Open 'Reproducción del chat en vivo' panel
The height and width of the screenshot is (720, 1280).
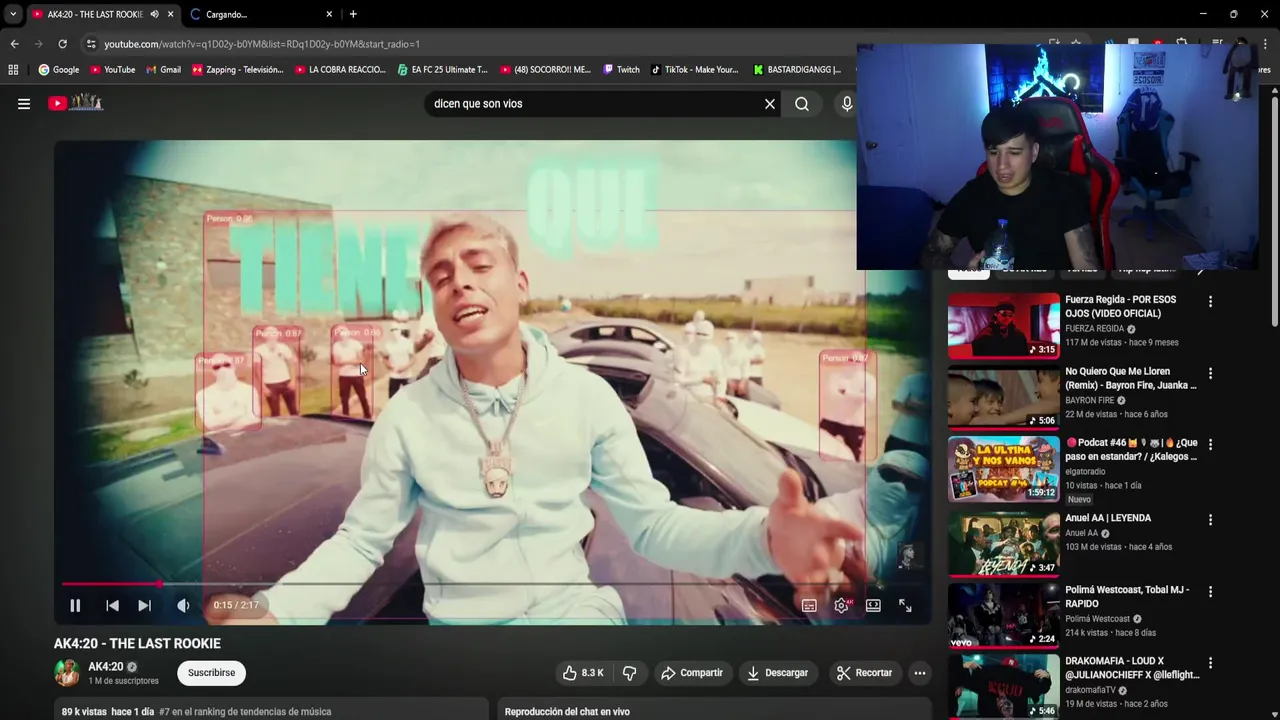[567, 712]
